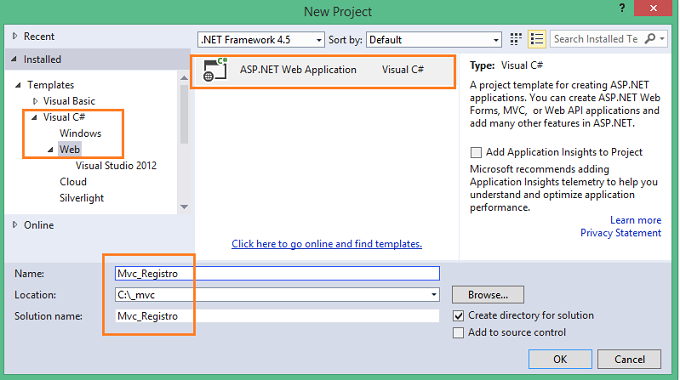Image resolution: width=680 pixels, height=380 pixels.
Task: Switch to medium list view icon
Action: point(536,39)
